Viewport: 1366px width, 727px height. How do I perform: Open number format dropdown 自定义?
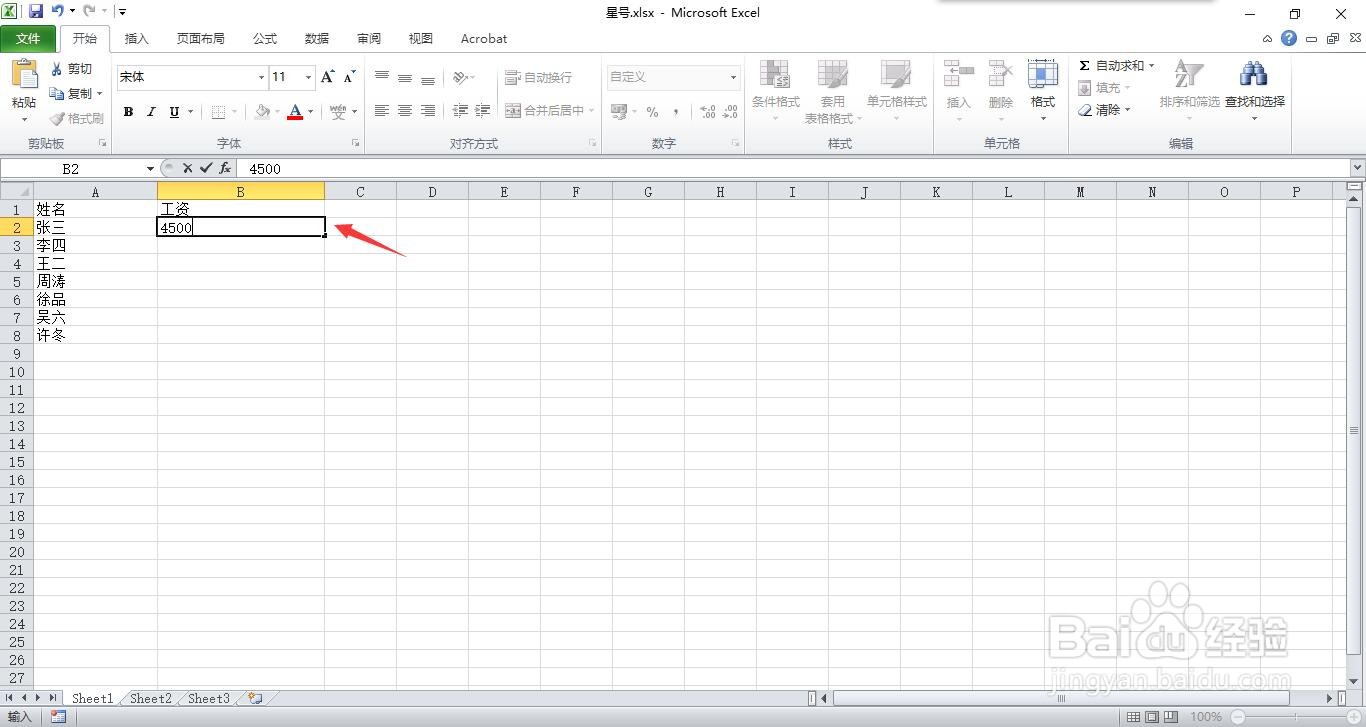pyautogui.click(x=733, y=77)
